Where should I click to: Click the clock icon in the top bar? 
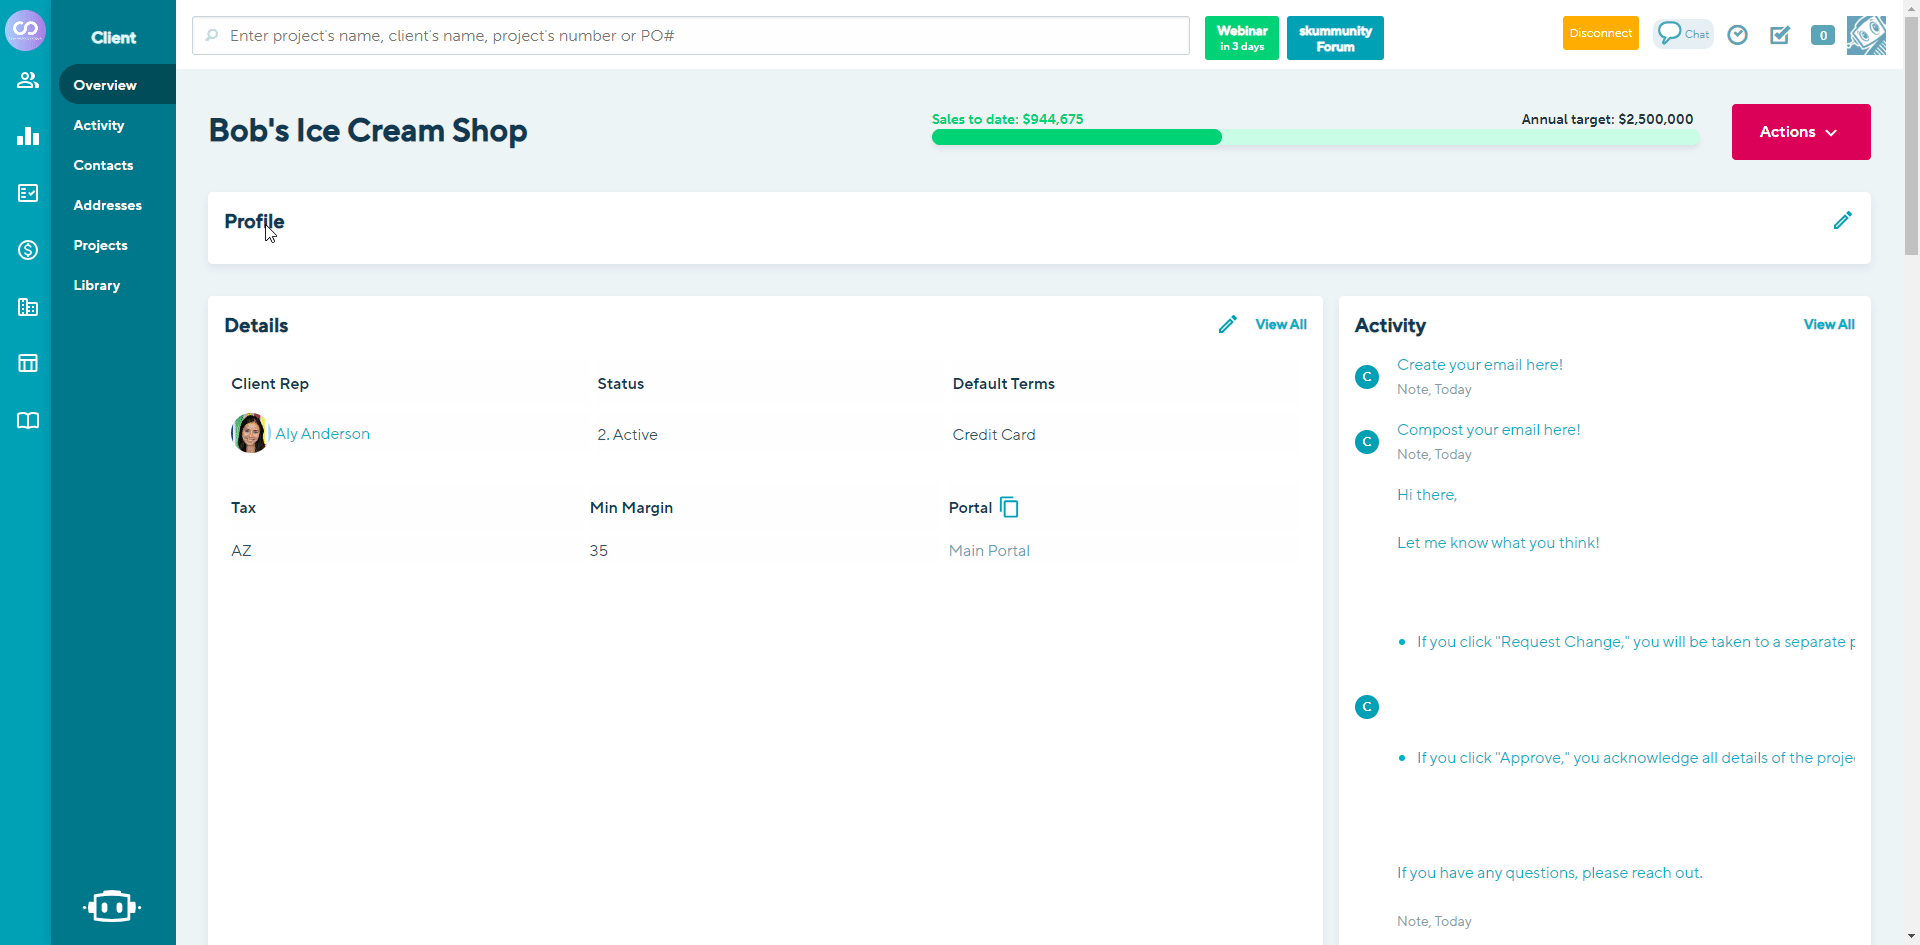[1737, 34]
